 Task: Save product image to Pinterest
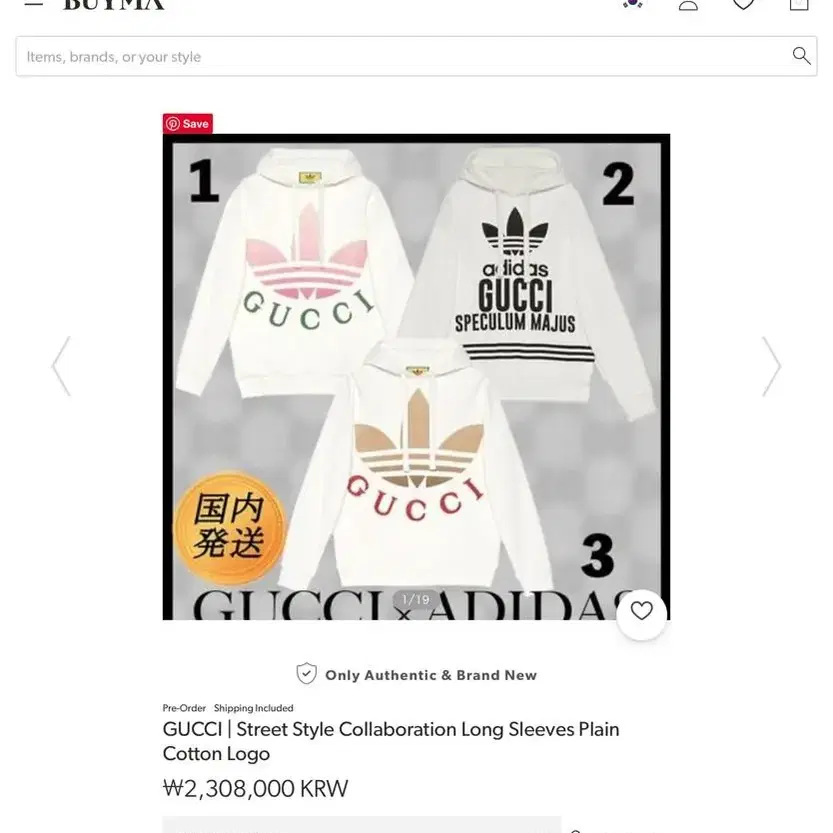click(188, 124)
